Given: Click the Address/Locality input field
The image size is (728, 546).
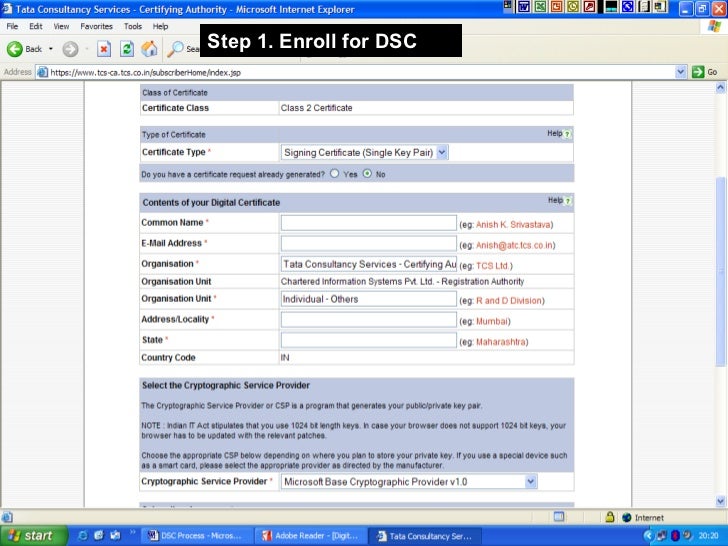Looking at the screenshot, I should click(369, 319).
